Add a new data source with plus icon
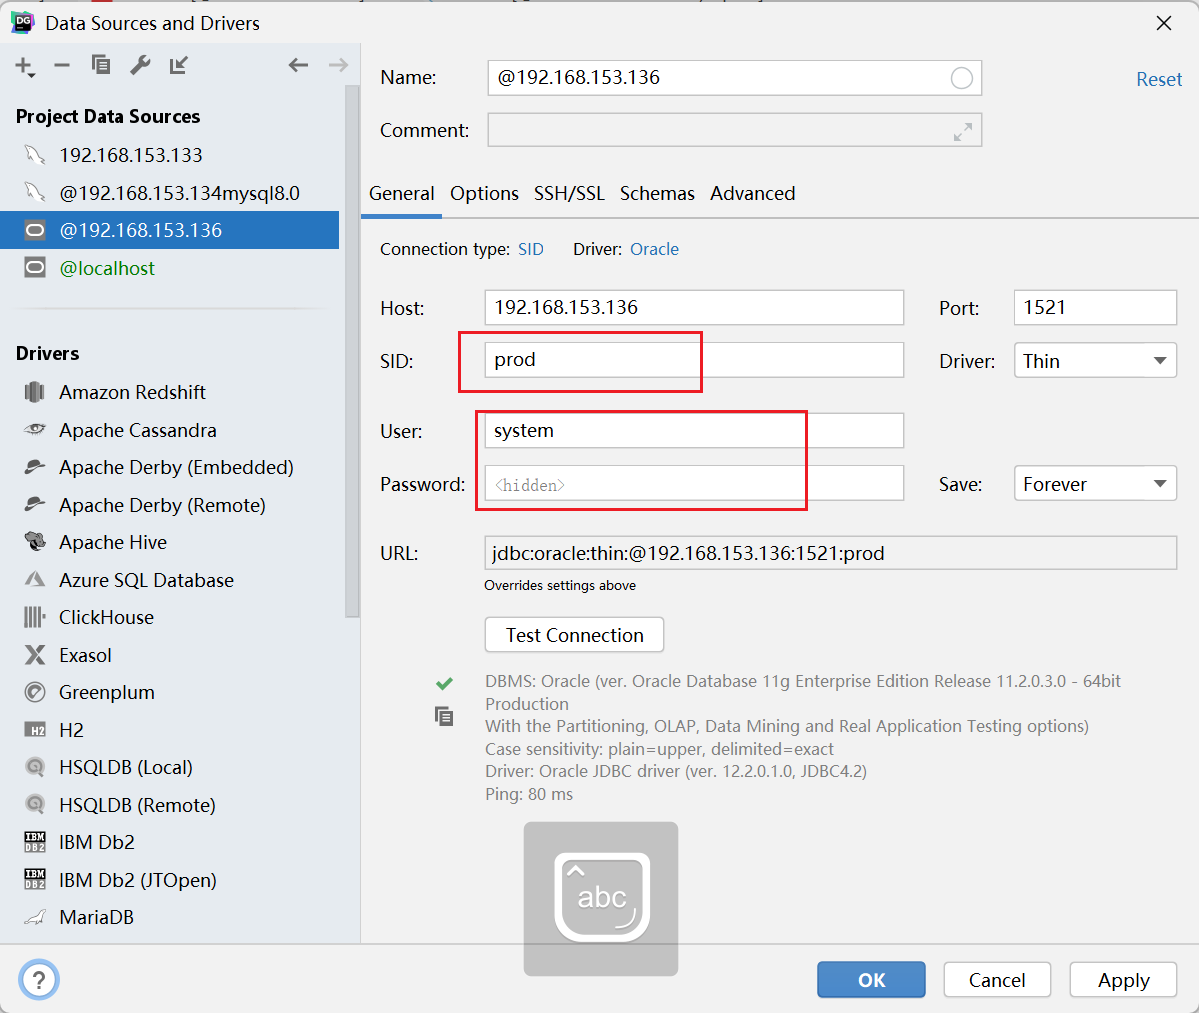This screenshot has width=1199, height=1013. coord(24,67)
